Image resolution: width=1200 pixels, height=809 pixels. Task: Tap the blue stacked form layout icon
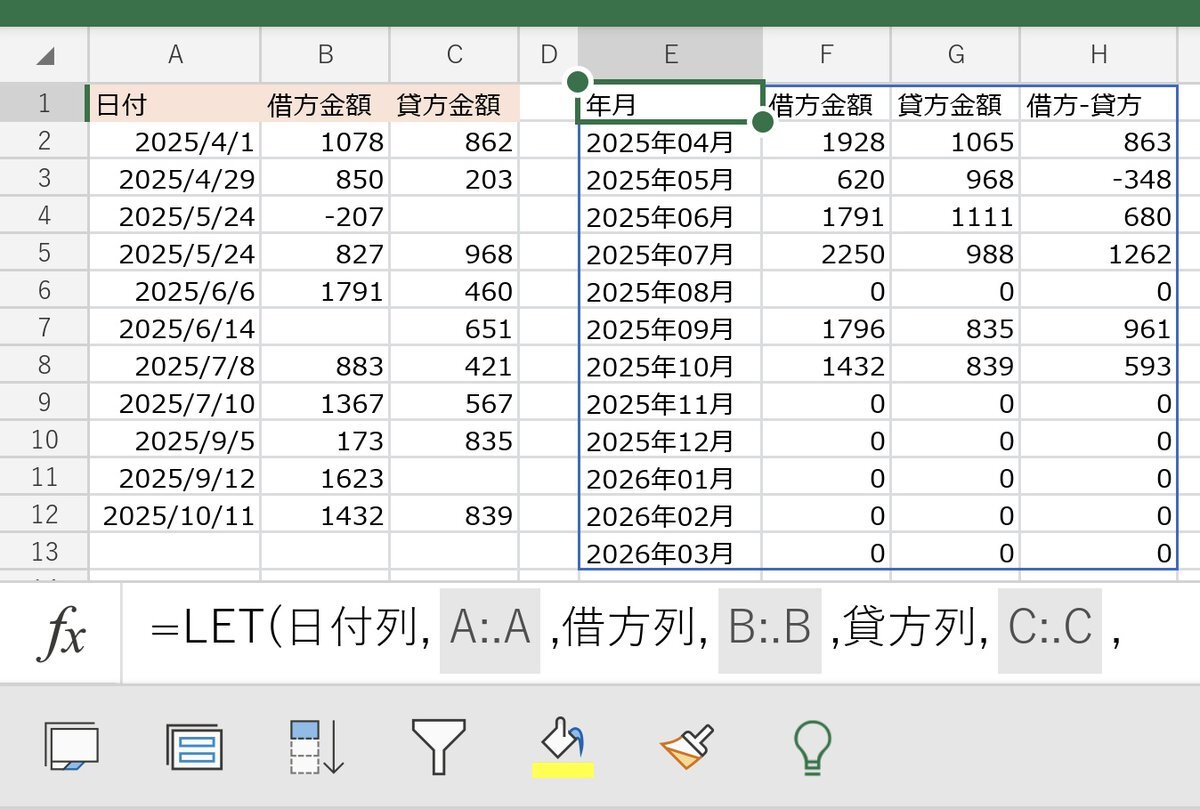coord(194,747)
